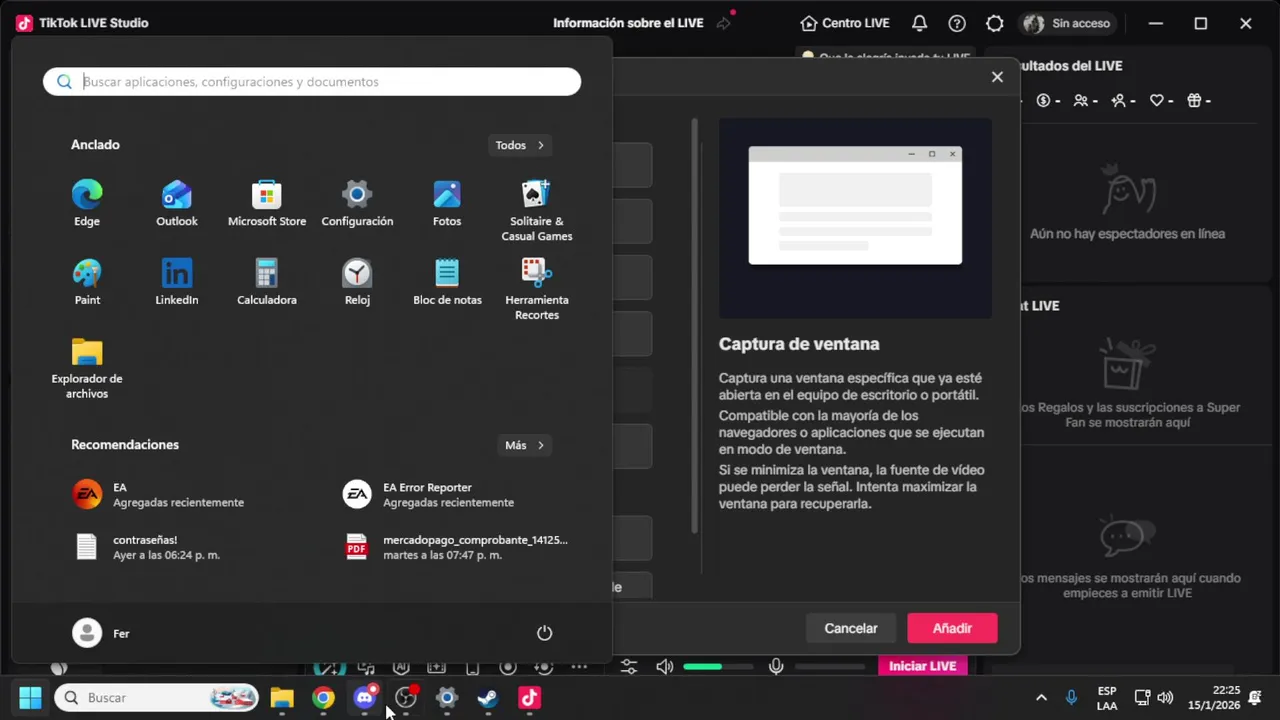The image size is (1280, 720).
Task: Click the tray microphone indicator
Action: click(x=1071, y=697)
